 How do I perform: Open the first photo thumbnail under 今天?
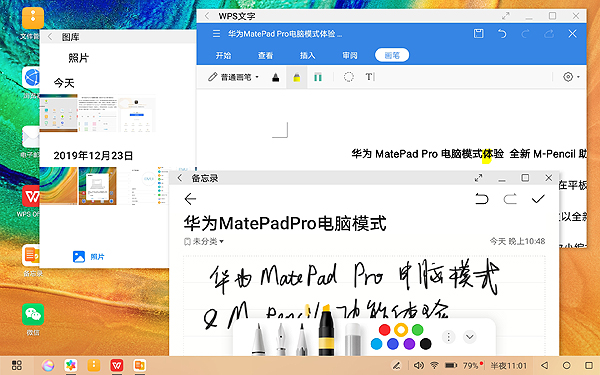click(59, 113)
